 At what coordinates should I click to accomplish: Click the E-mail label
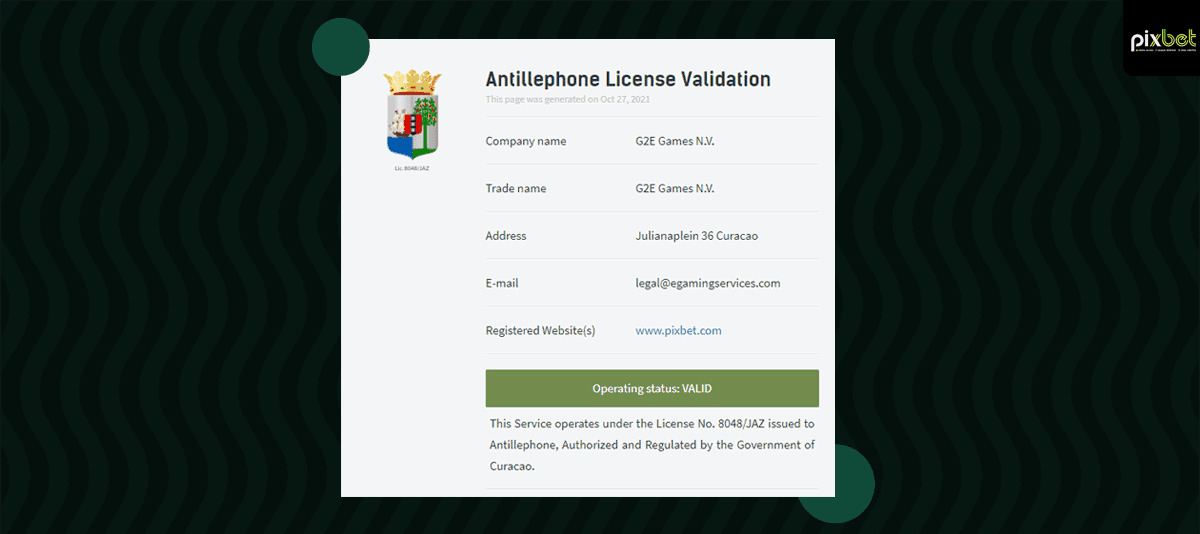[x=502, y=283]
